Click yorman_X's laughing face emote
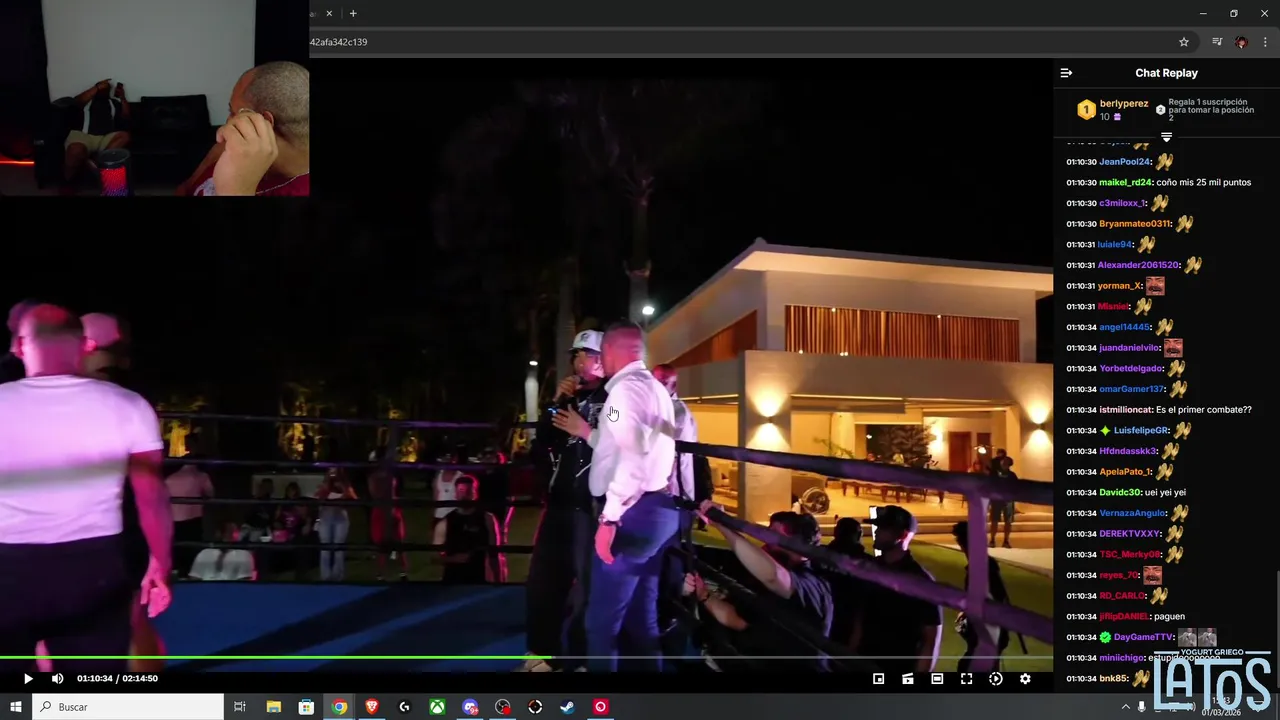Viewport: 1280px width, 720px height. pos(1155,286)
